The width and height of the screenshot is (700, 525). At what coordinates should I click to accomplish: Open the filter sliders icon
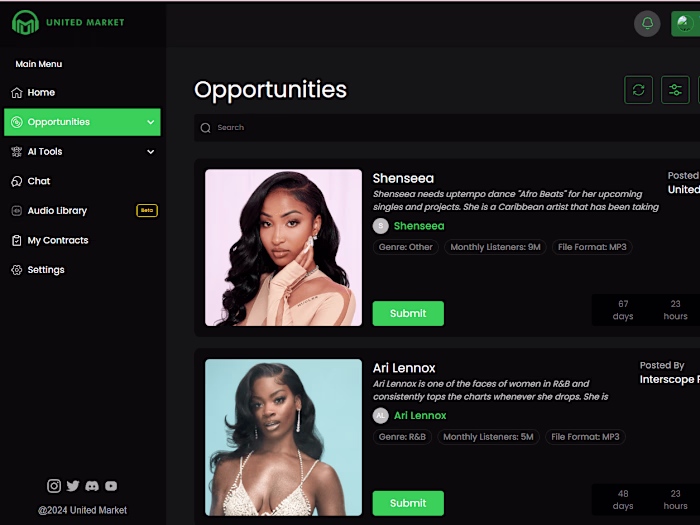tap(675, 90)
